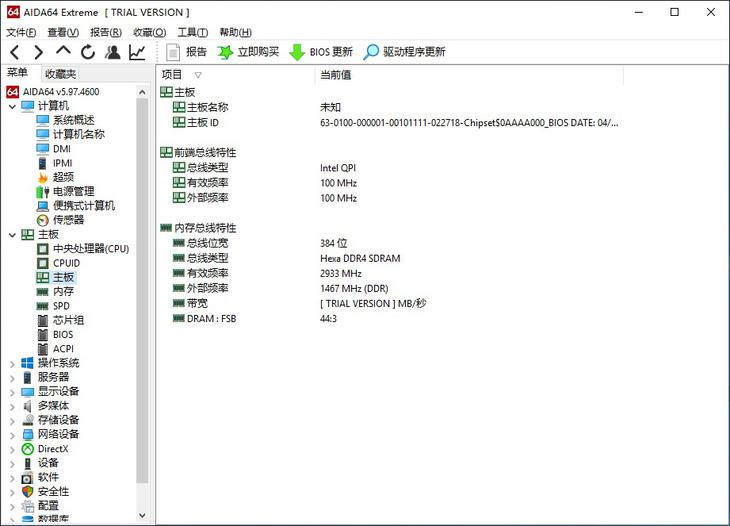
Task: Select IPMI tree item
Action: click(x=62, y=163)
